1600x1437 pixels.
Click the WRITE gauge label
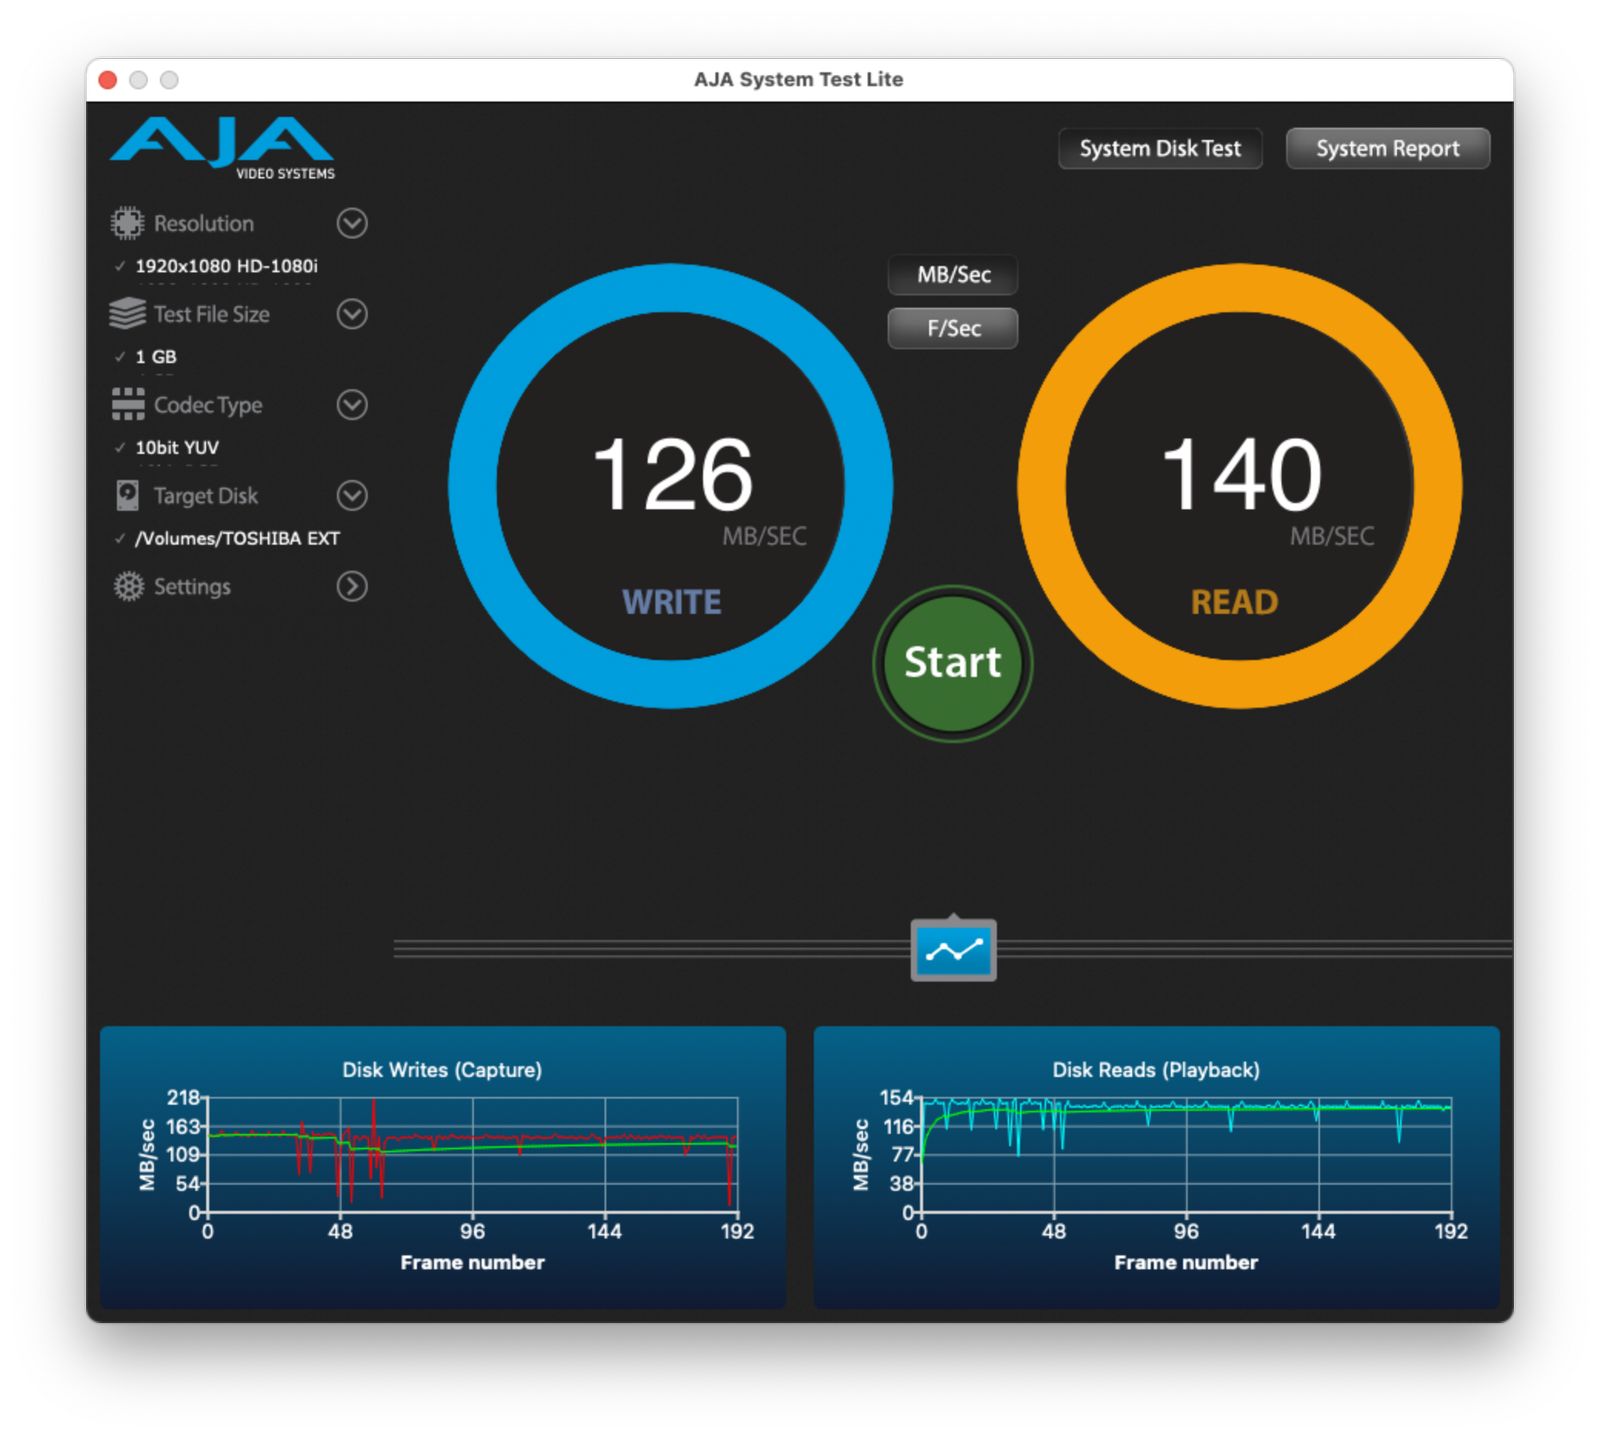(x=672, y=602)
